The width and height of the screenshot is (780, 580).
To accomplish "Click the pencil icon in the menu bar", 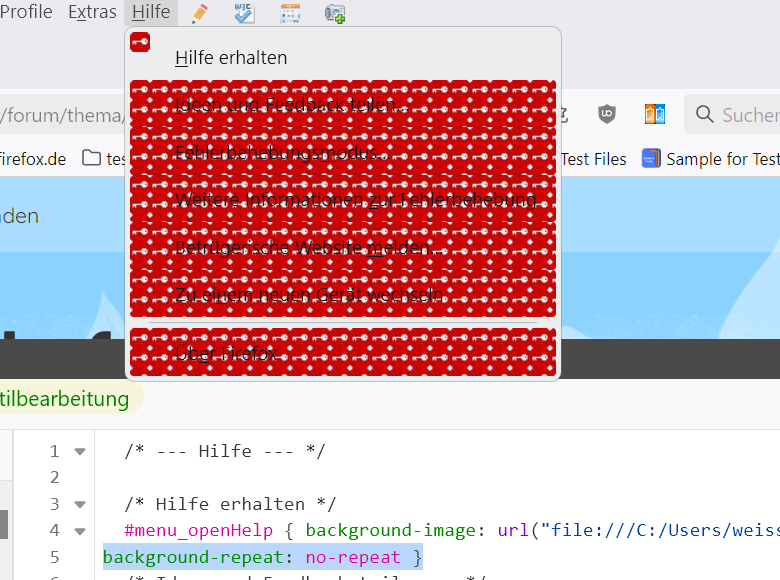I will pyautogui.click(x=200, y=13).
